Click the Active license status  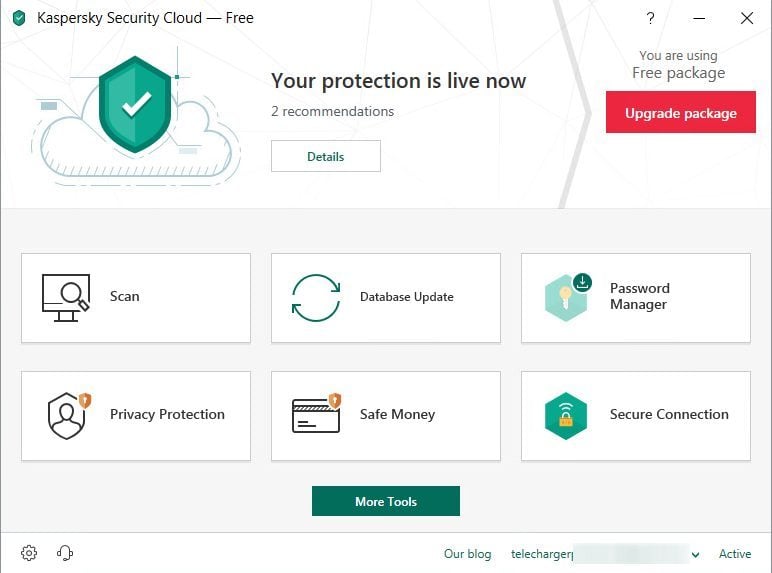[x=735, y=554]
